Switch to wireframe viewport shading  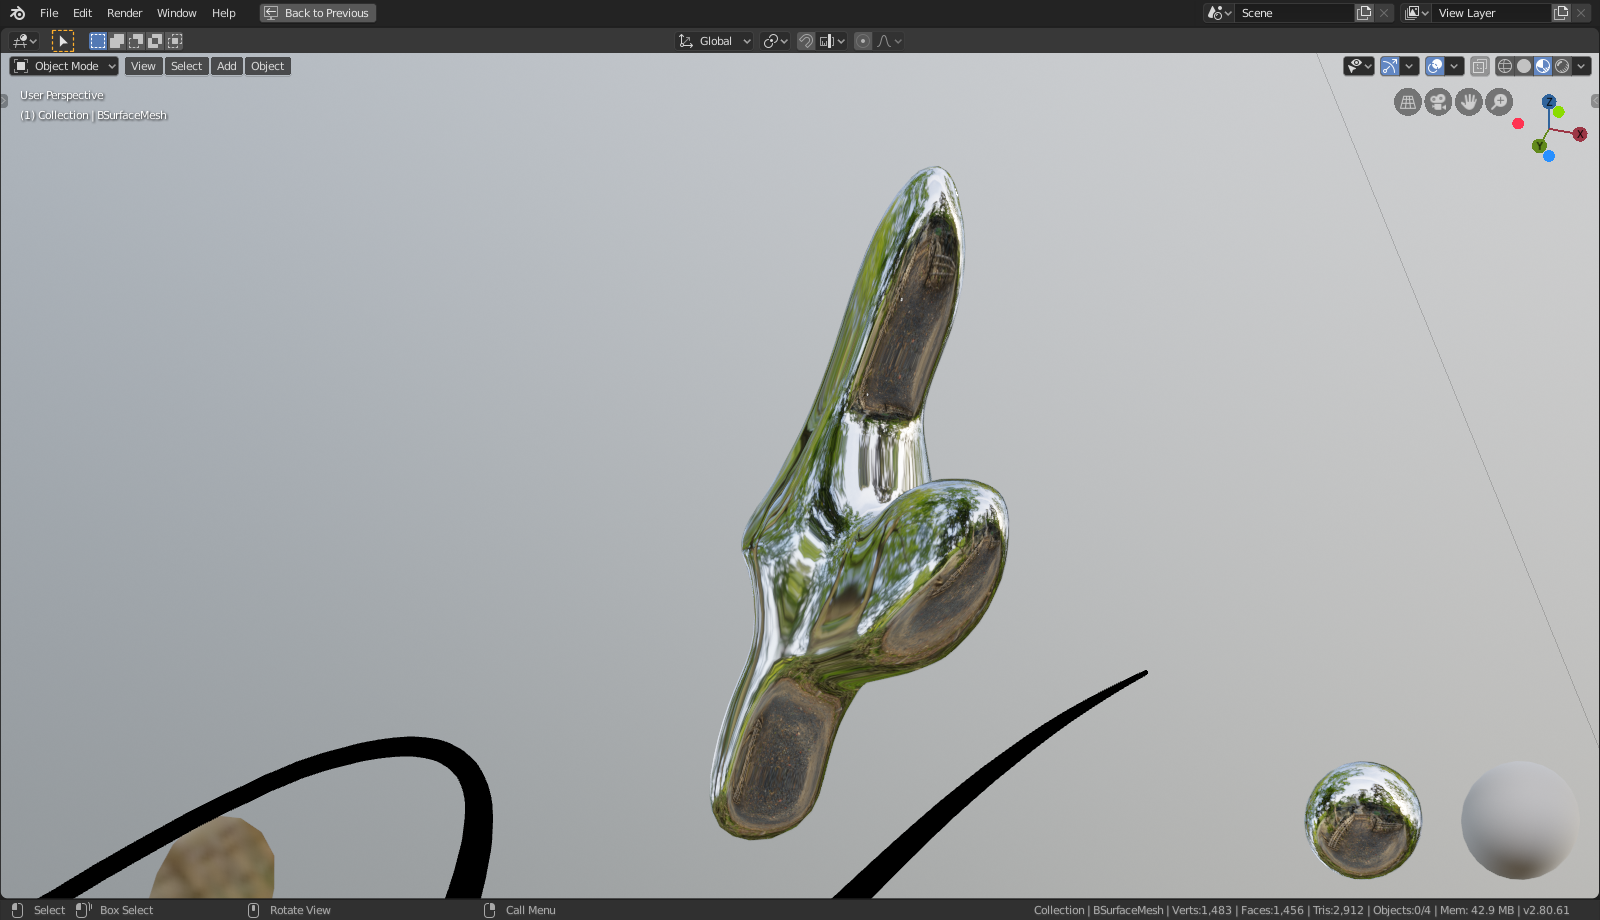[x=1505, y=66]
